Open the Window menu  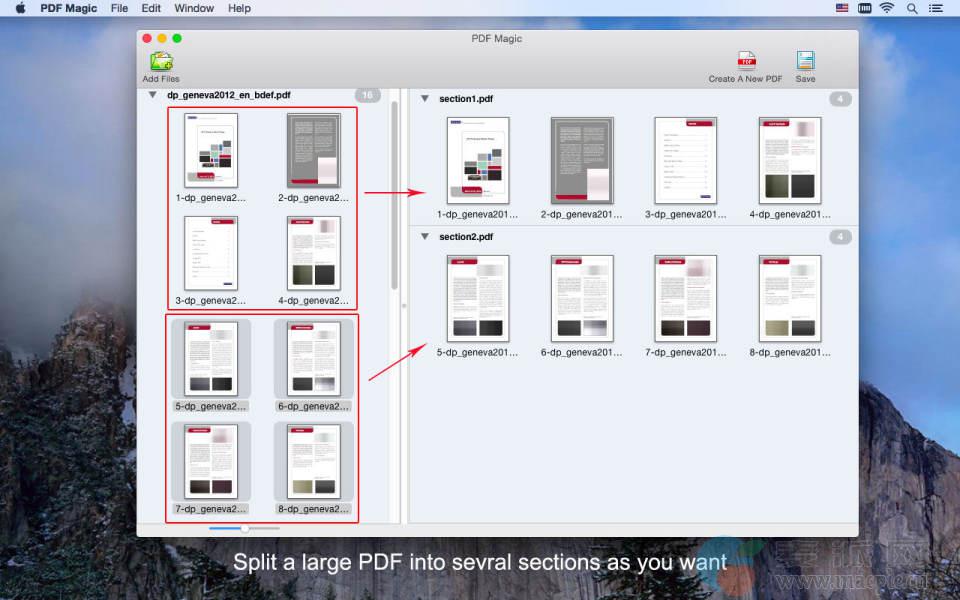point(194,8)
